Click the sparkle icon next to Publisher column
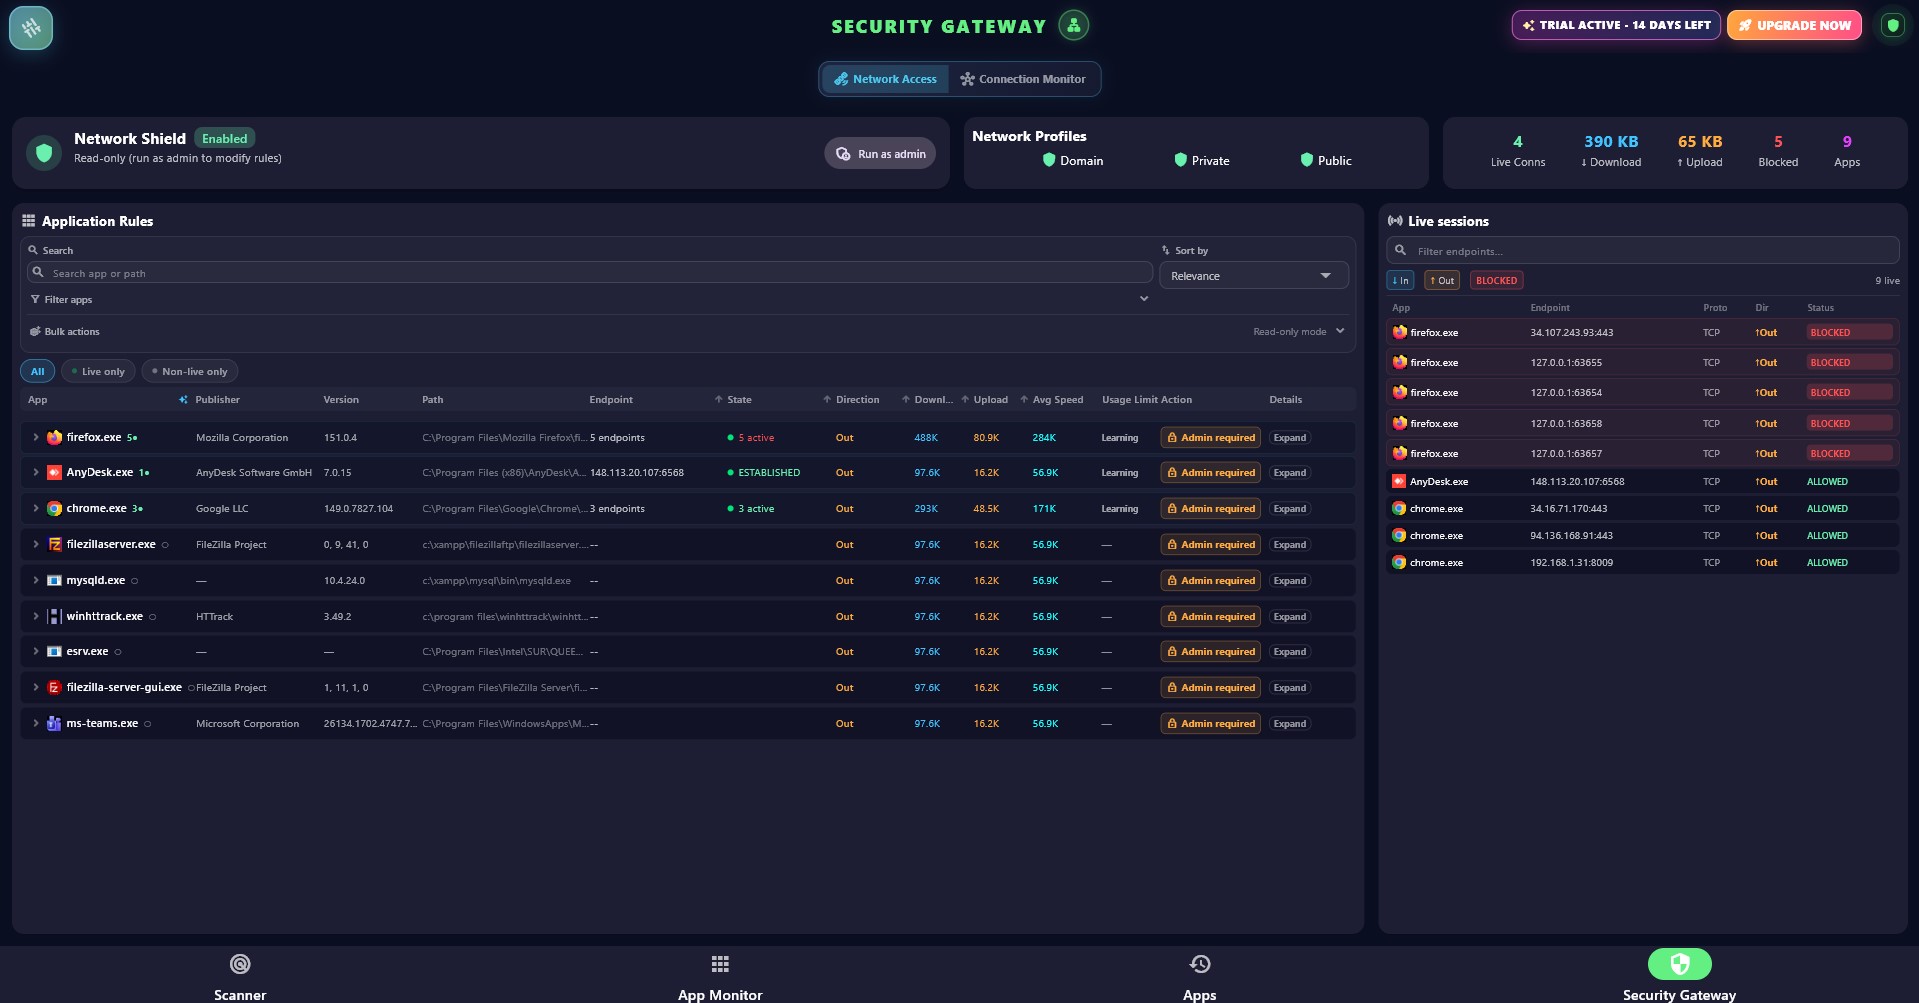This screenshot has width=1919, height=1003. point(183,399)
